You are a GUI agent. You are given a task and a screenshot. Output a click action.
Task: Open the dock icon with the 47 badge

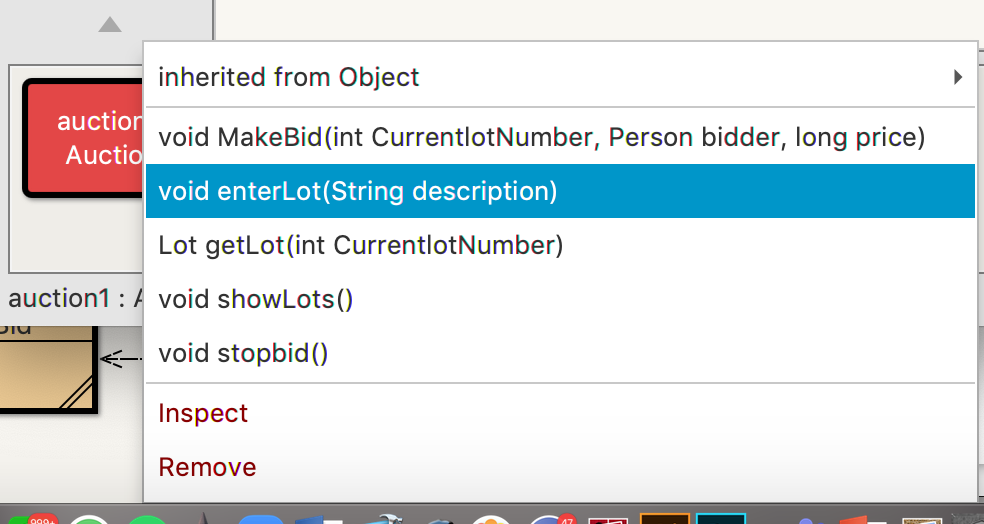[x=552, y=518]
